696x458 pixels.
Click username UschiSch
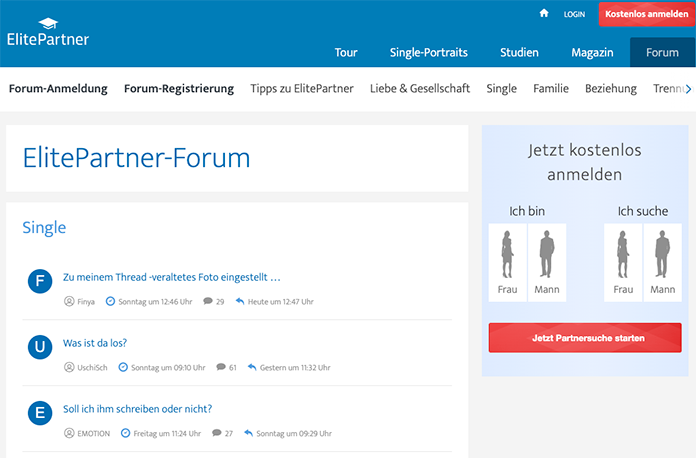[x=92, y=367]
